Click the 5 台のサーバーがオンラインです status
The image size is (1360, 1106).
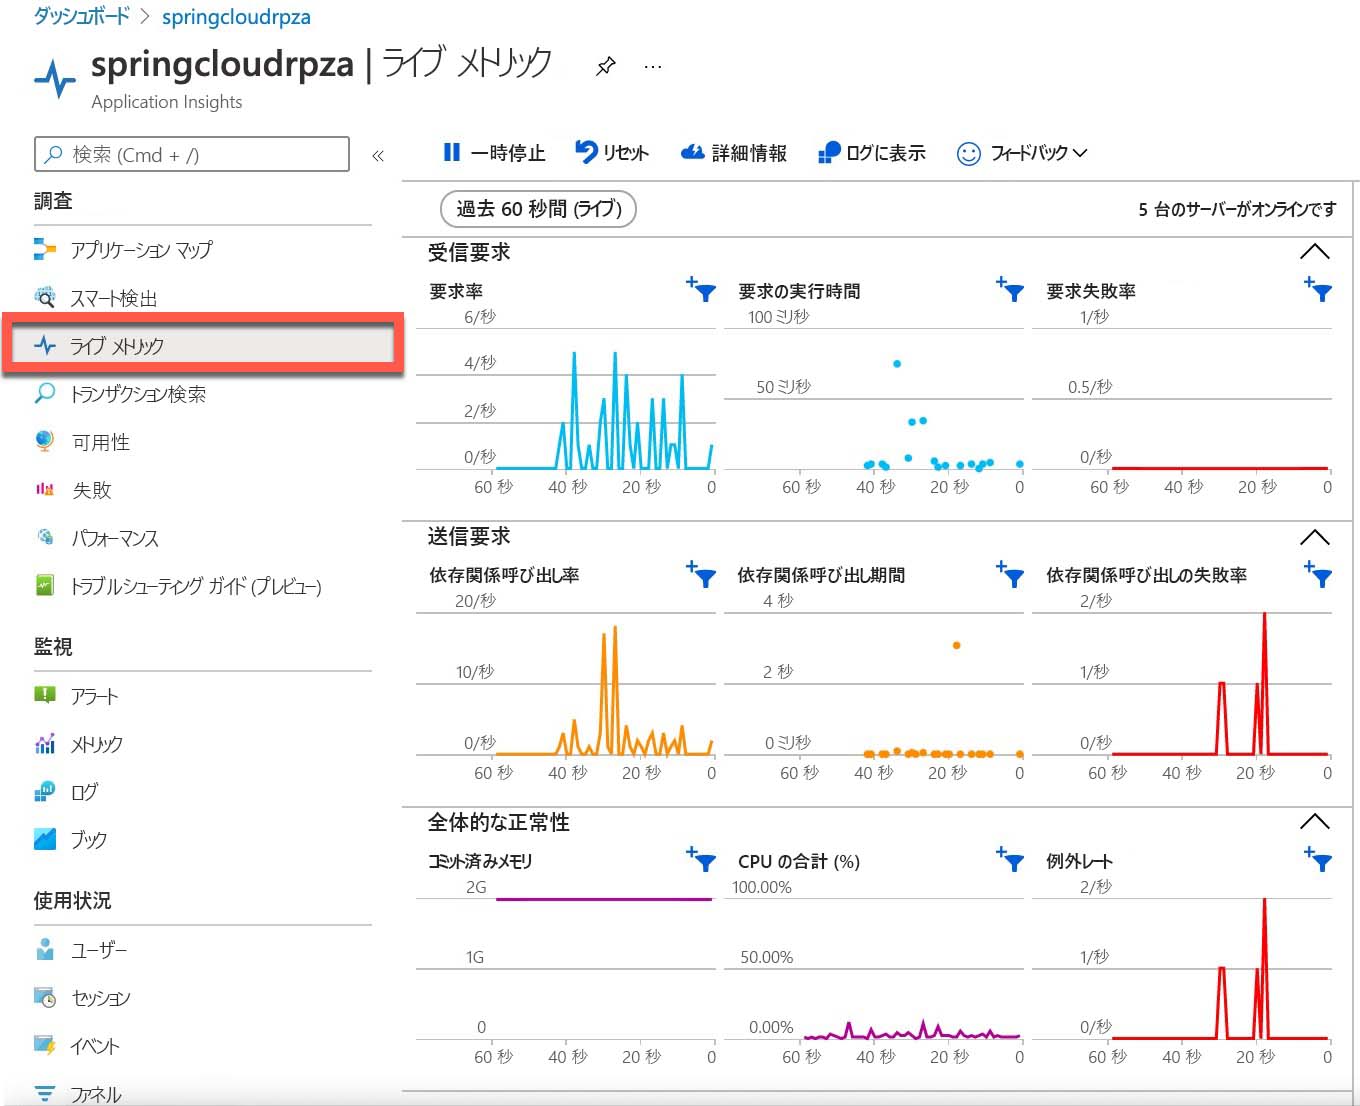point(1237,209)
